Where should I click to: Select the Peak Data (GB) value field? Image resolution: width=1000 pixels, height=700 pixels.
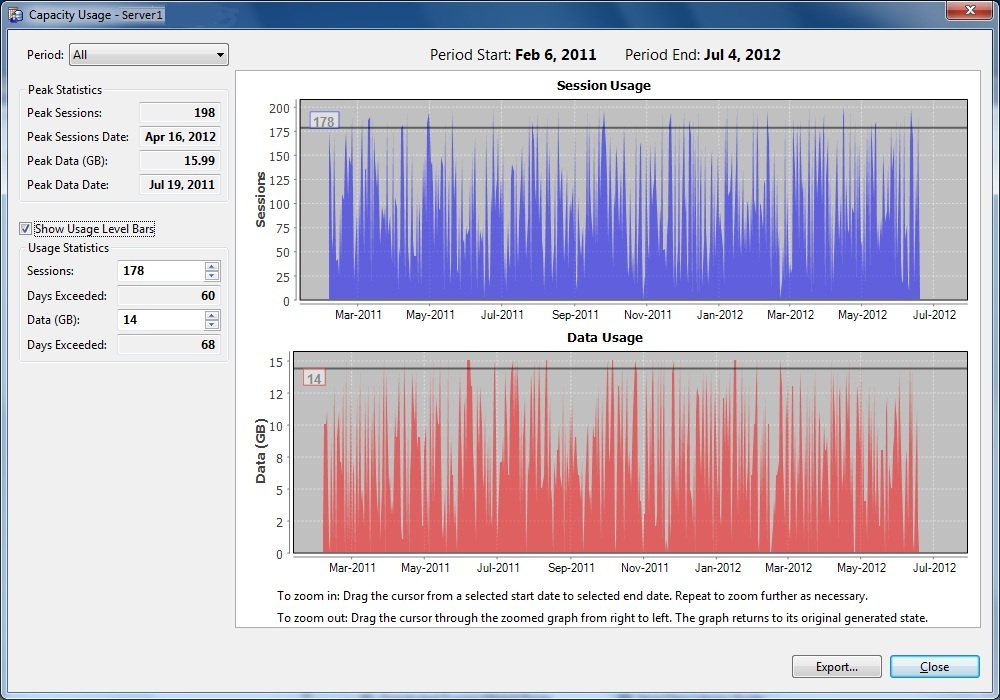179,161
